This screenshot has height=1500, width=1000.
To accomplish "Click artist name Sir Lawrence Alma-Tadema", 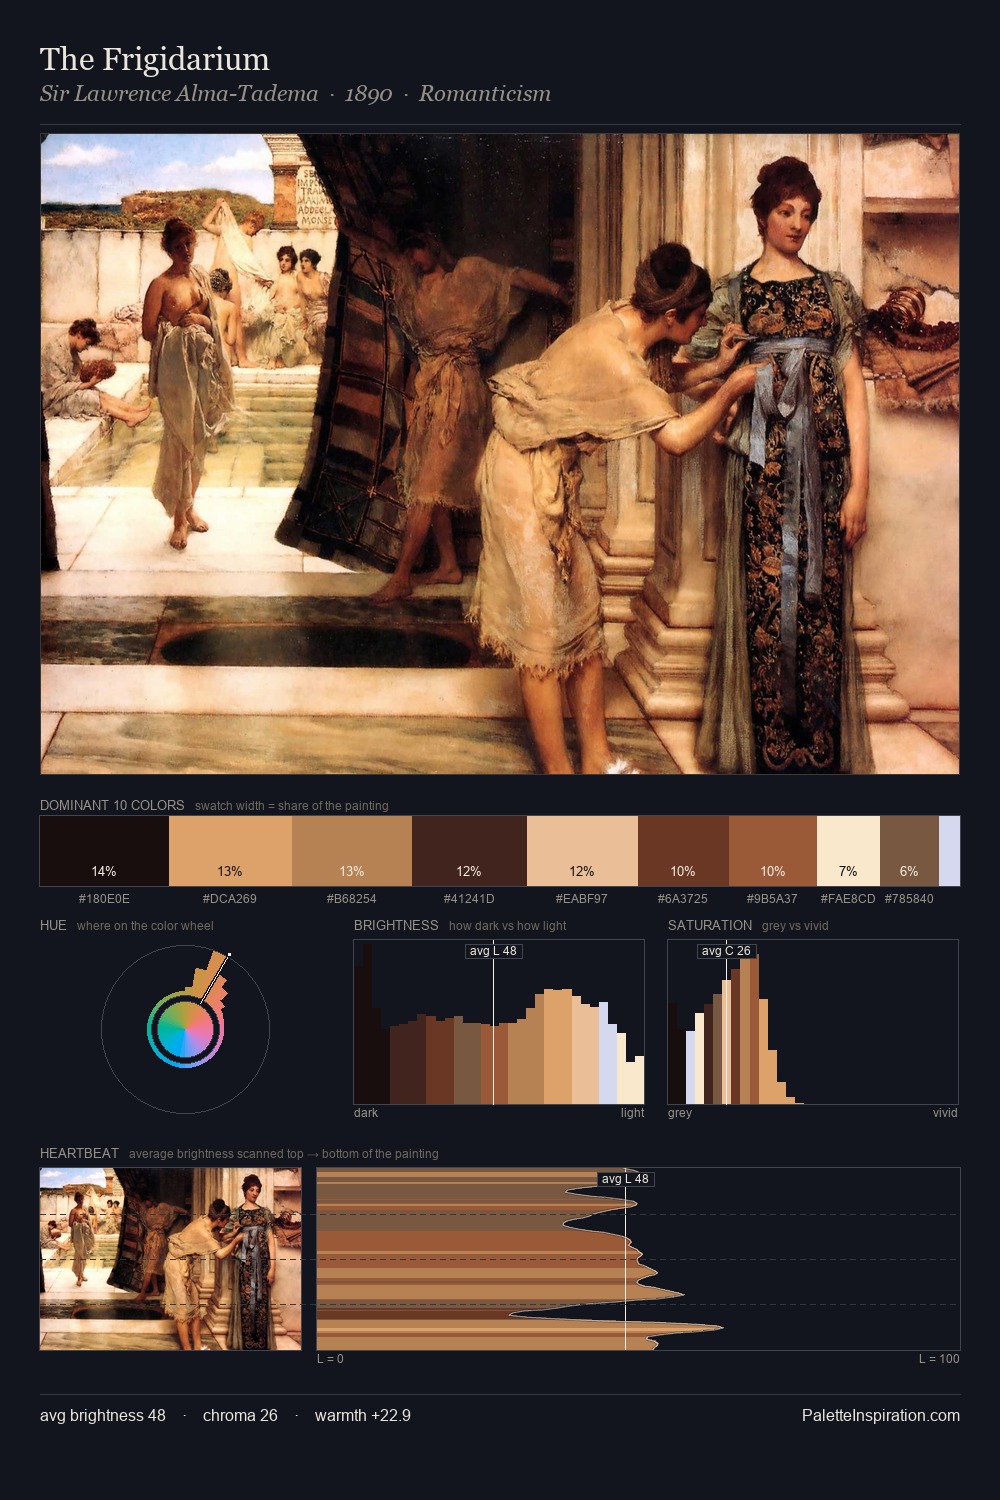I will click(x=179, y=94).
